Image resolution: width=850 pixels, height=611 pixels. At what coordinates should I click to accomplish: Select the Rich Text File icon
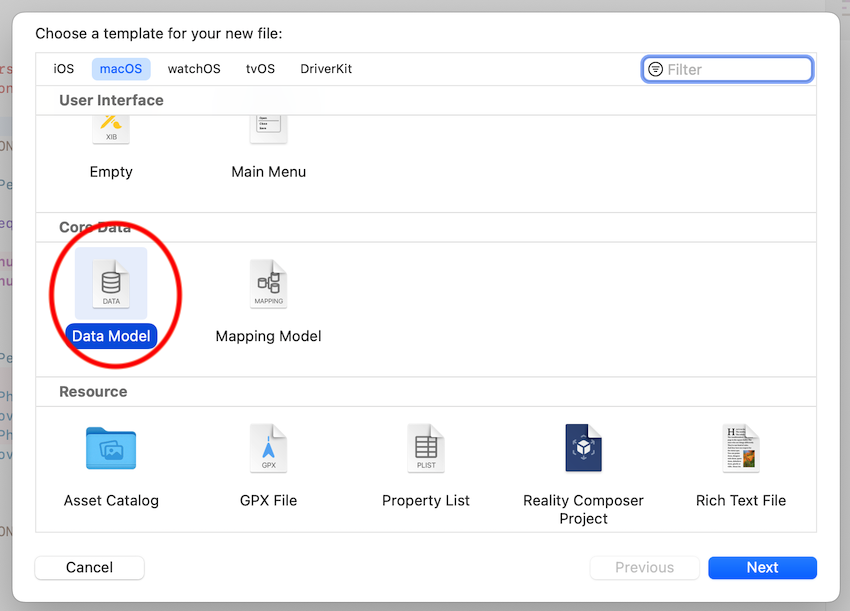(x=741, y=448)
